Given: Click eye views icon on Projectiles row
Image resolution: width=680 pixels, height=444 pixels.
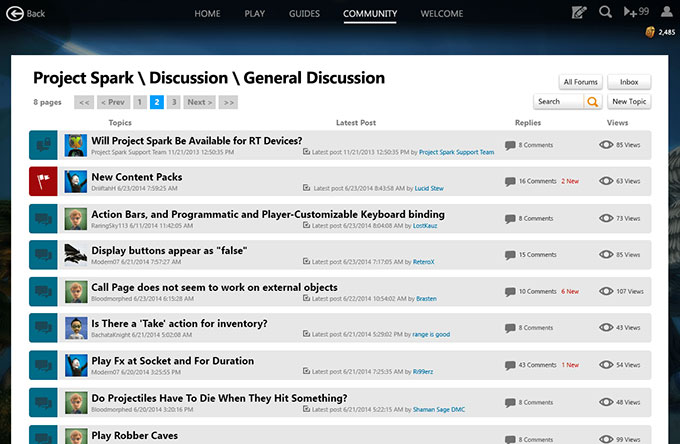Looking at the screenshot, I should (x=606, y=402).
